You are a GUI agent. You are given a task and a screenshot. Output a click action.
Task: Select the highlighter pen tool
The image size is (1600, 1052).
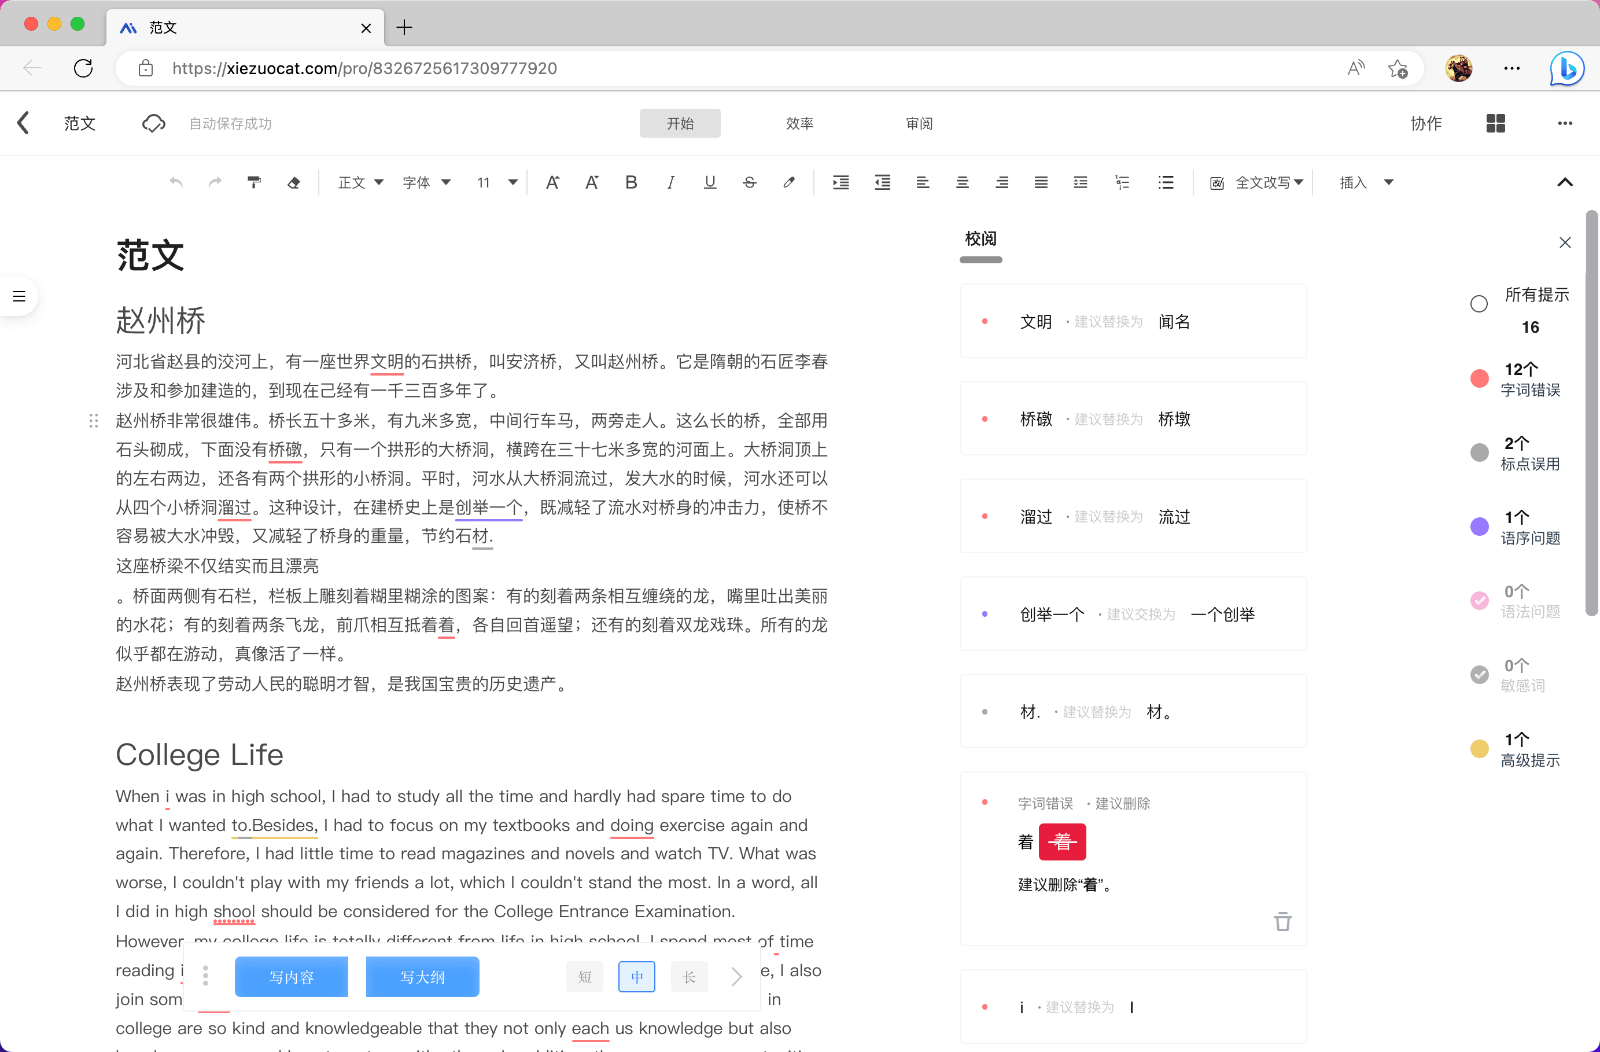(789, 182)
